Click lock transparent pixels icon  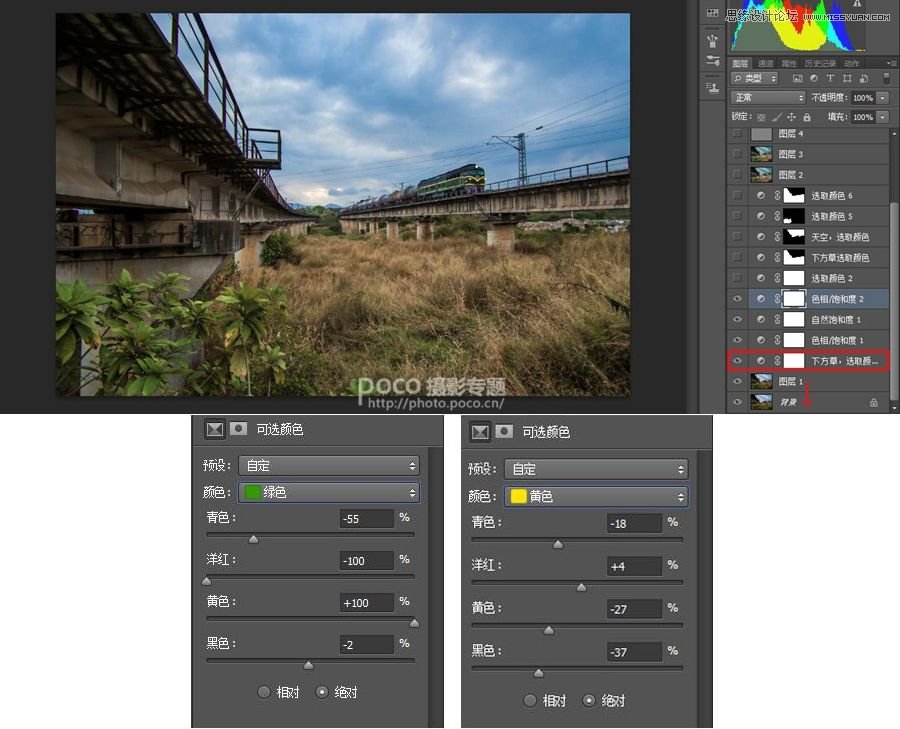[761, 117]
